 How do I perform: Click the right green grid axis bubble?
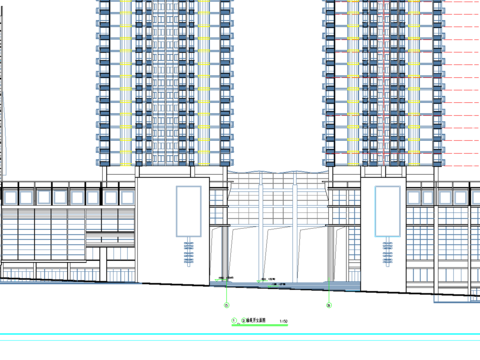pyautogui.click(x=329, y=305)
